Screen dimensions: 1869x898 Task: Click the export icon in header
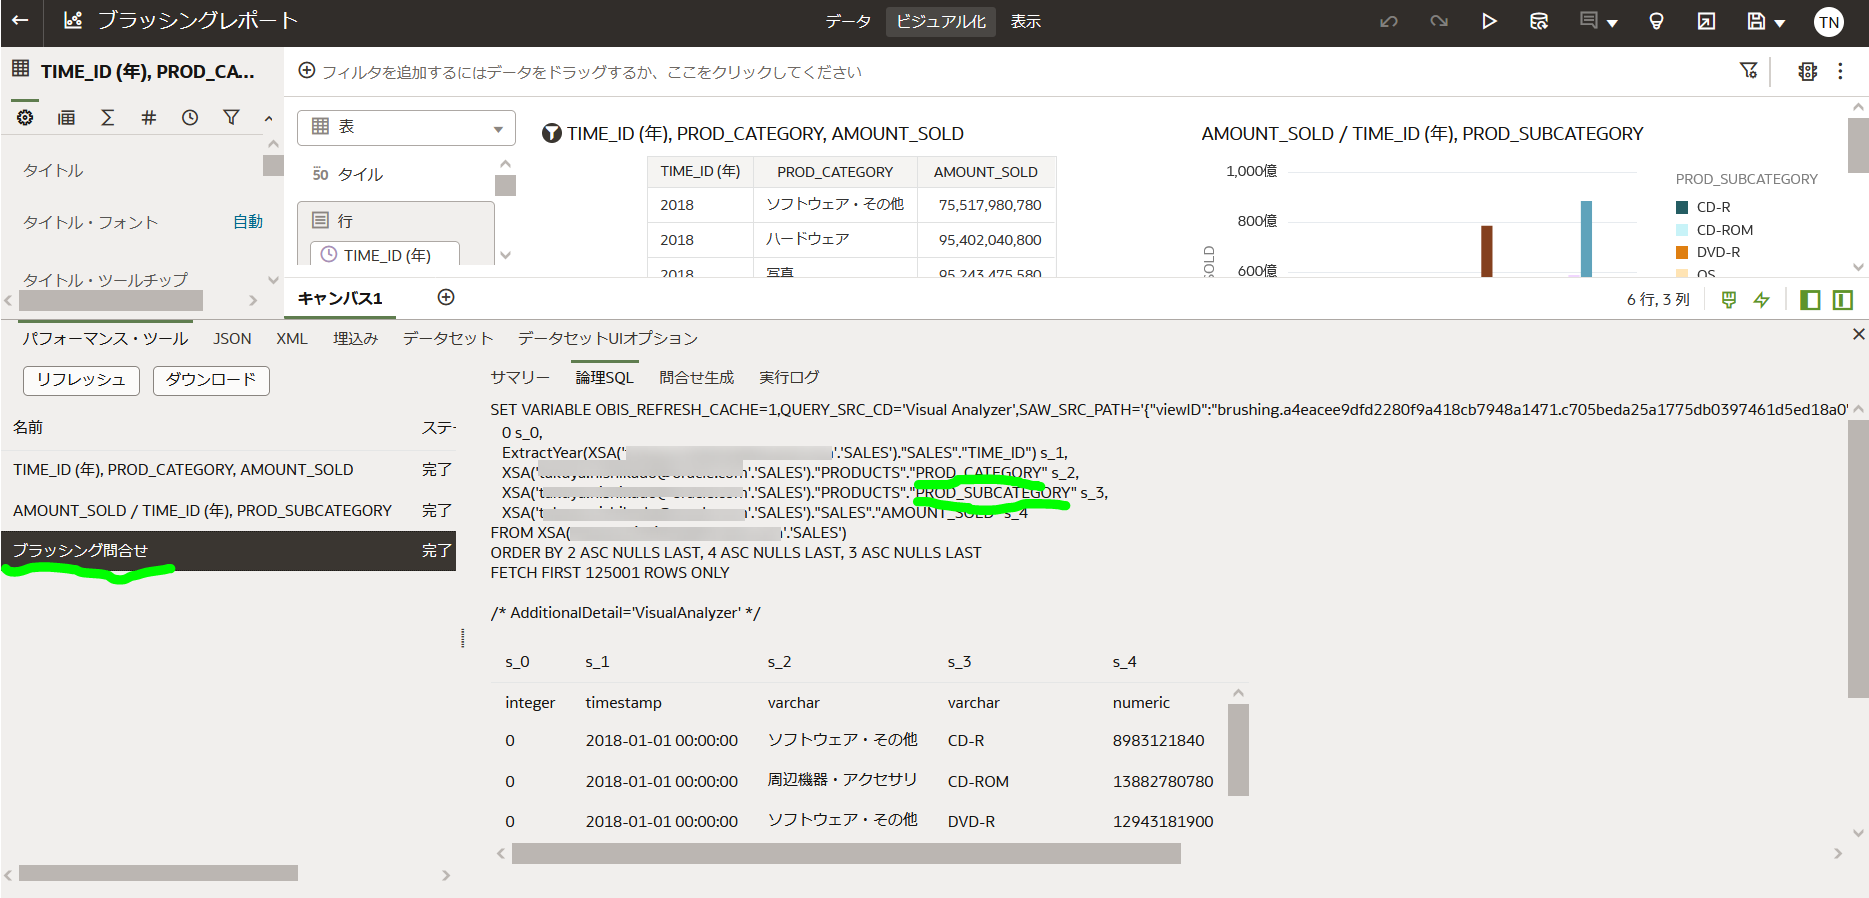coord(1706,21)
